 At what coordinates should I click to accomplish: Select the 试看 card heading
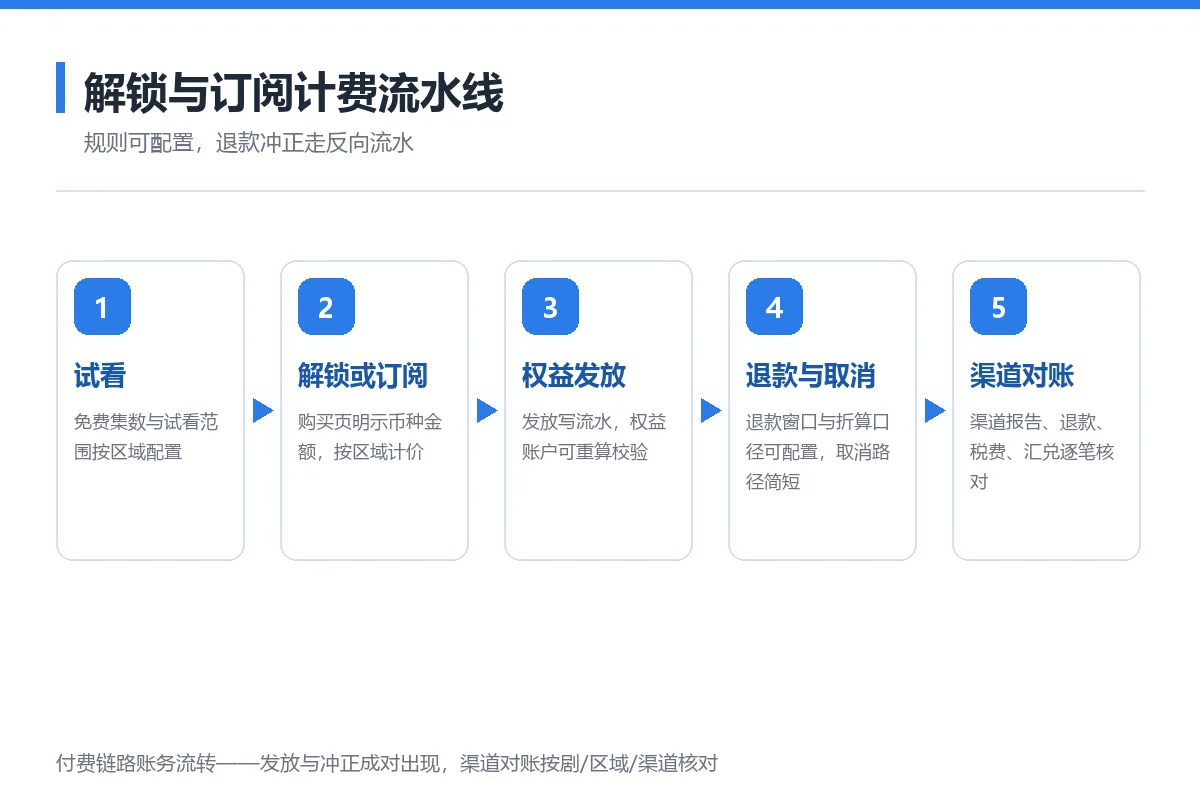click(x=100, y=376)
